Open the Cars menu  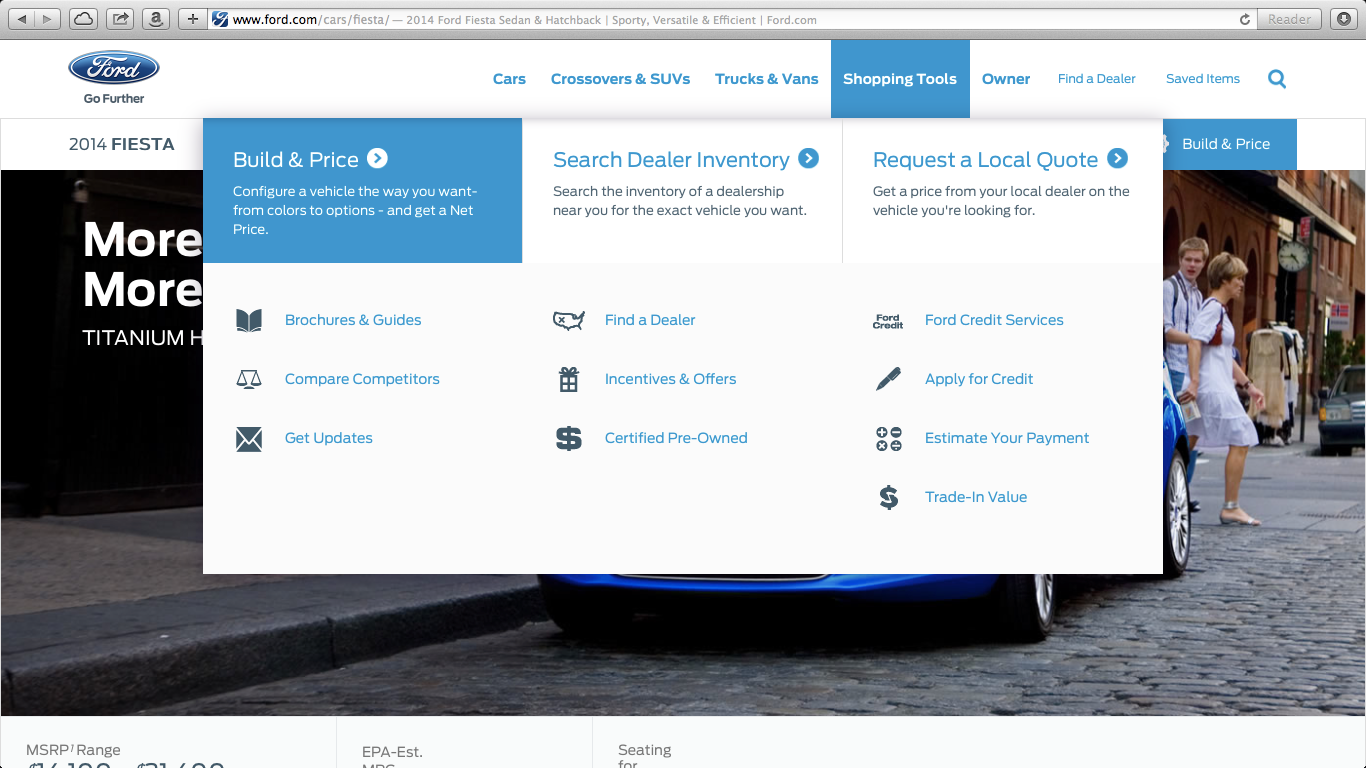tap(509, 79)
